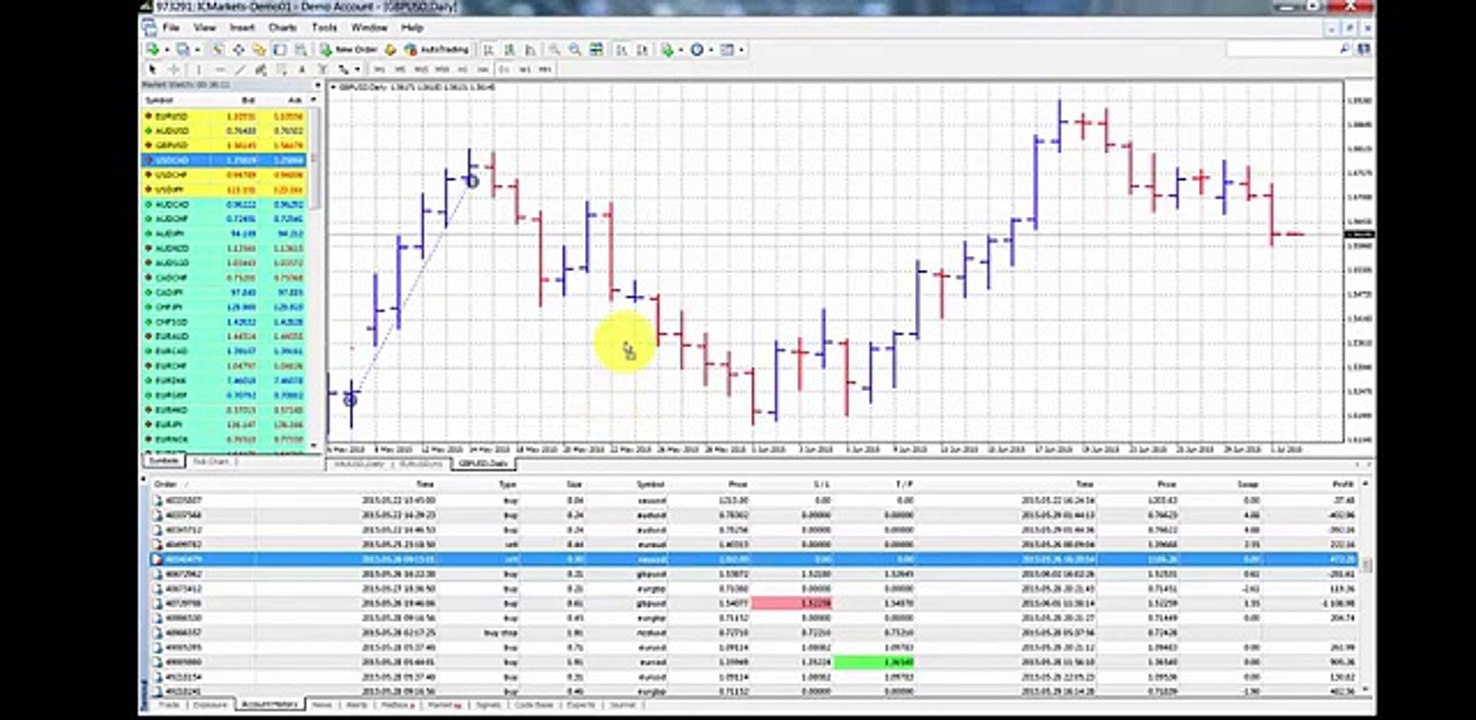The height and width of the screenshot is (720, 1476).
Task: Expand the New Chart dropdown arrow
Action: click(166, 49)
